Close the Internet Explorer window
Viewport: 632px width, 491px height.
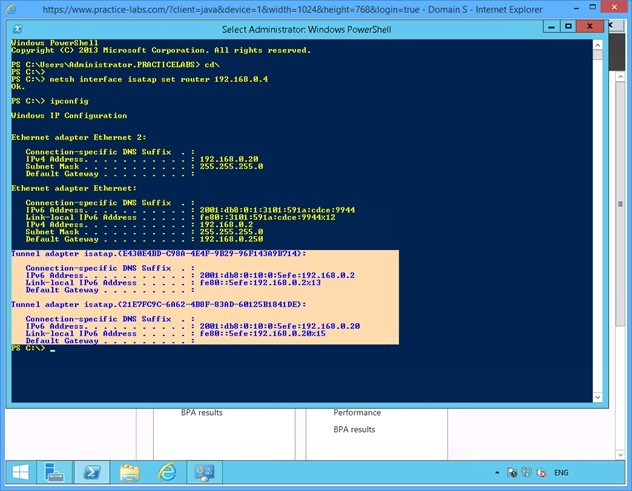(x=614, y=7)
